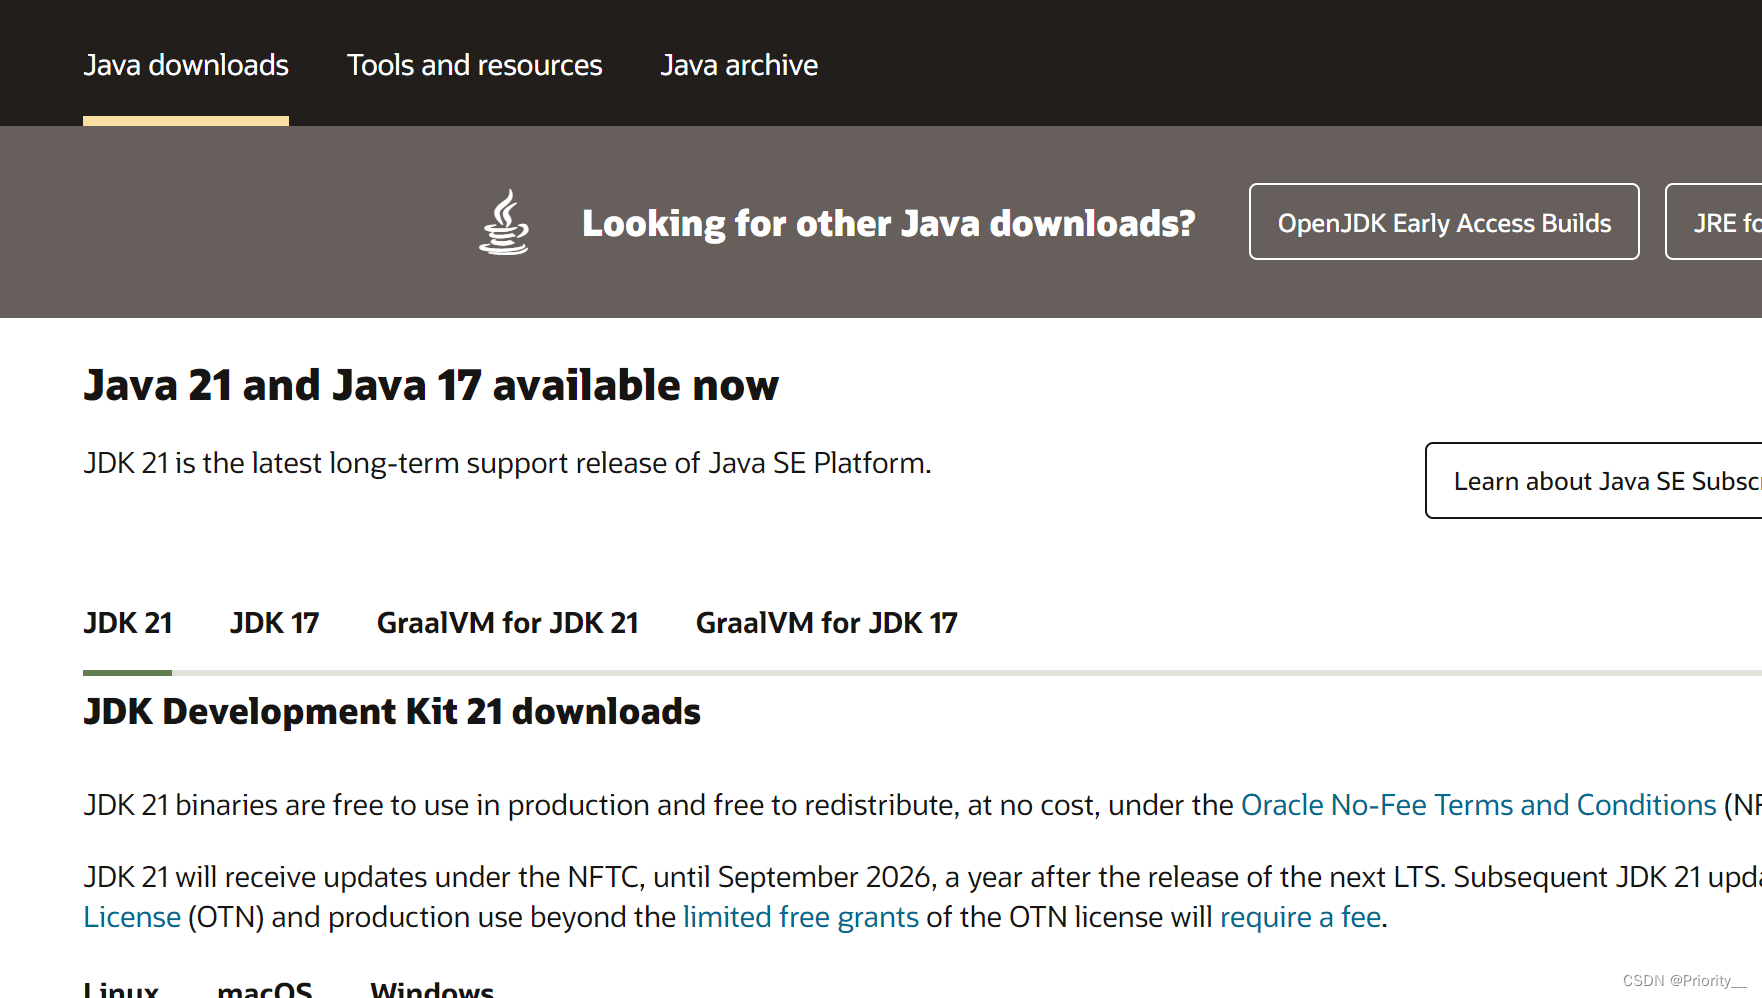The height and width of the screenshot is (998, 1762).
Task: Click 'JDK Development Kit 21 downloads' heading
Action: click(x=392, y=712)
